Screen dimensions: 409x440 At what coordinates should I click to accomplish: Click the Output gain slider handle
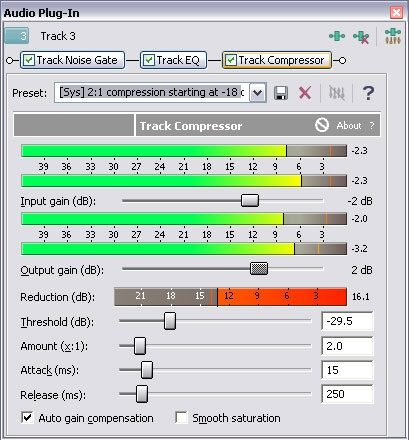[259, 268]
